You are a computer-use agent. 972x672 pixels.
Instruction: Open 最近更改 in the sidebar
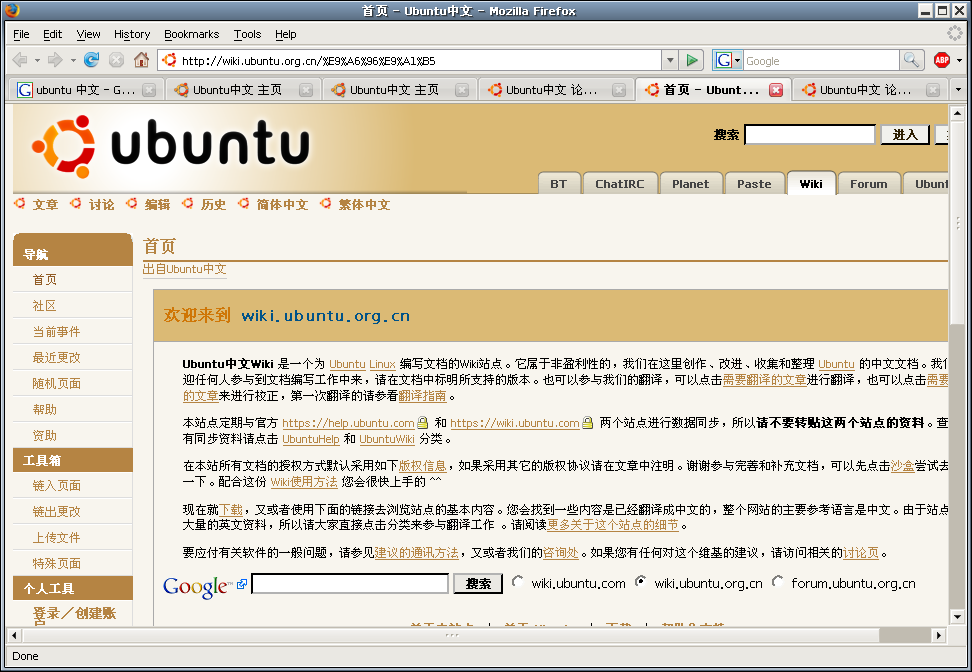click(56, 357)
